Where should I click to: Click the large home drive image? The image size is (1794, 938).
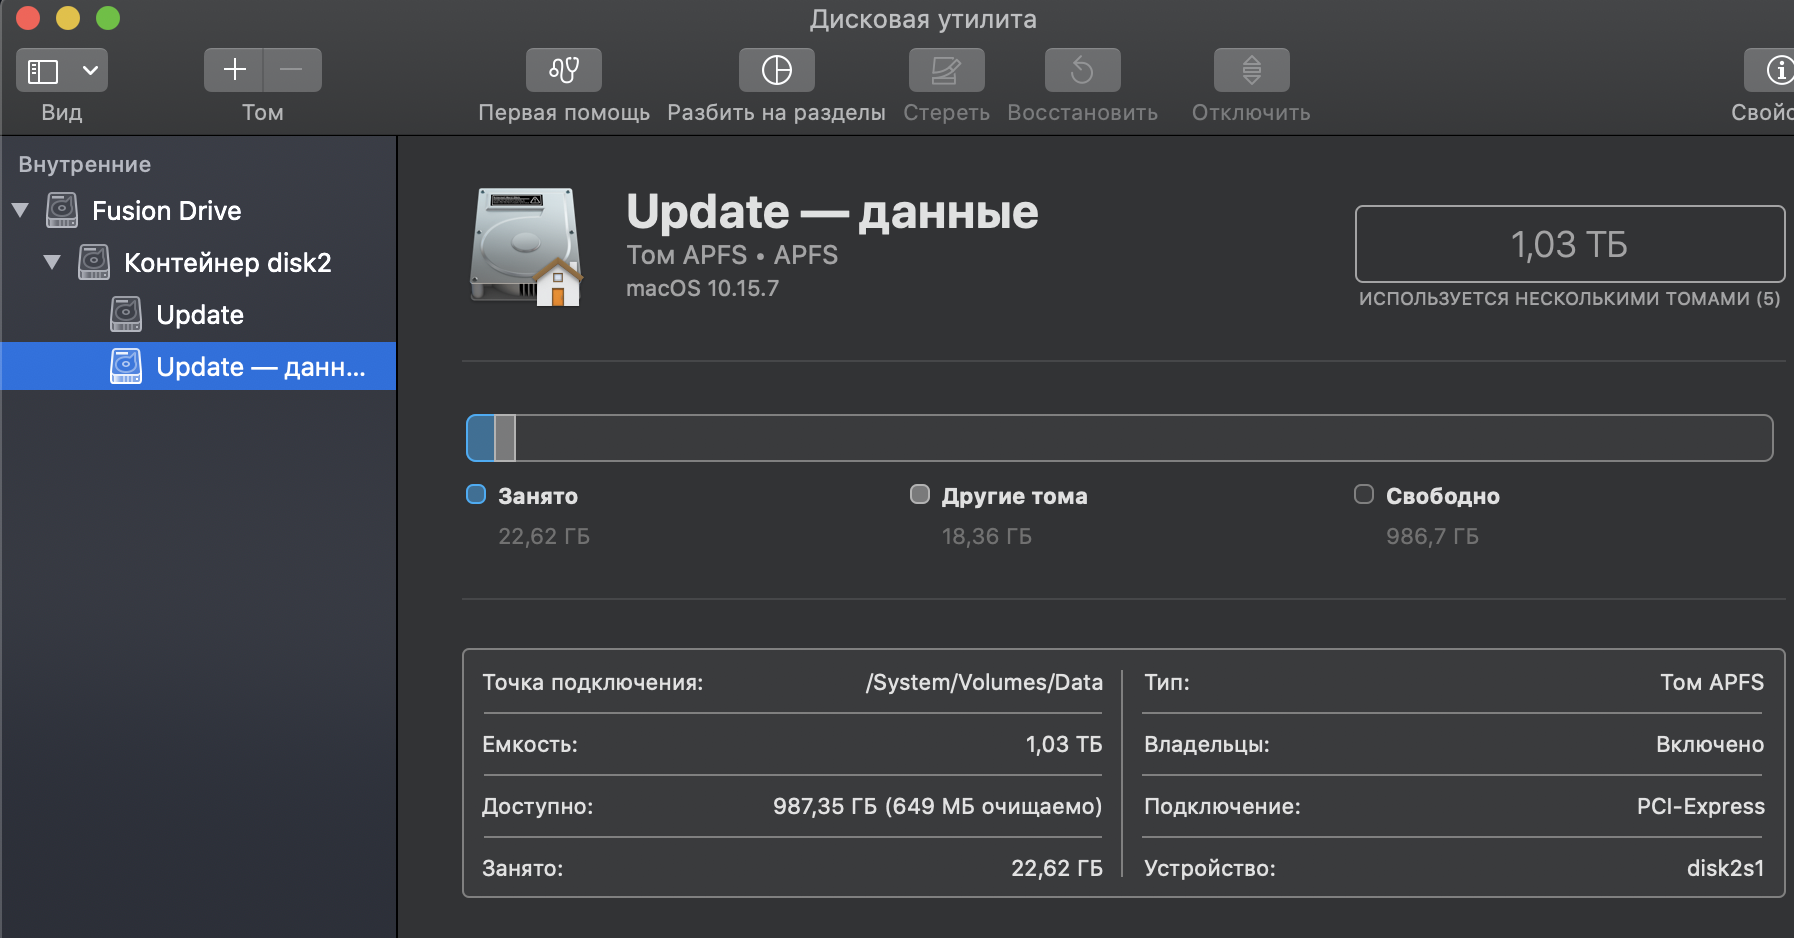(x=526, y=246)
